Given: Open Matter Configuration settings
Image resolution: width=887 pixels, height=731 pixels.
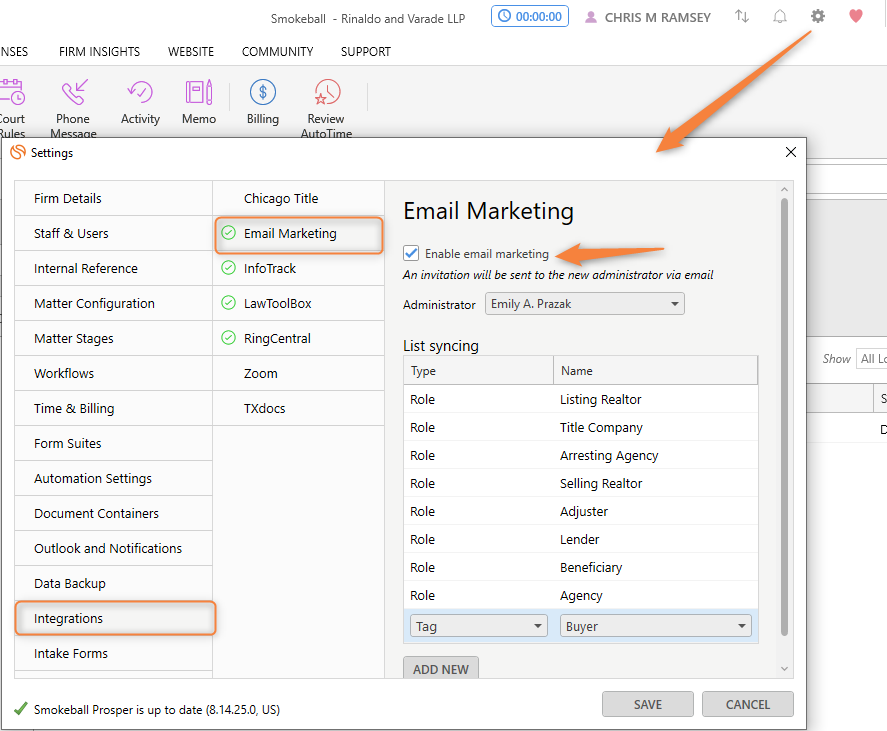Looking at the screenshot, I should pos(113,304).
